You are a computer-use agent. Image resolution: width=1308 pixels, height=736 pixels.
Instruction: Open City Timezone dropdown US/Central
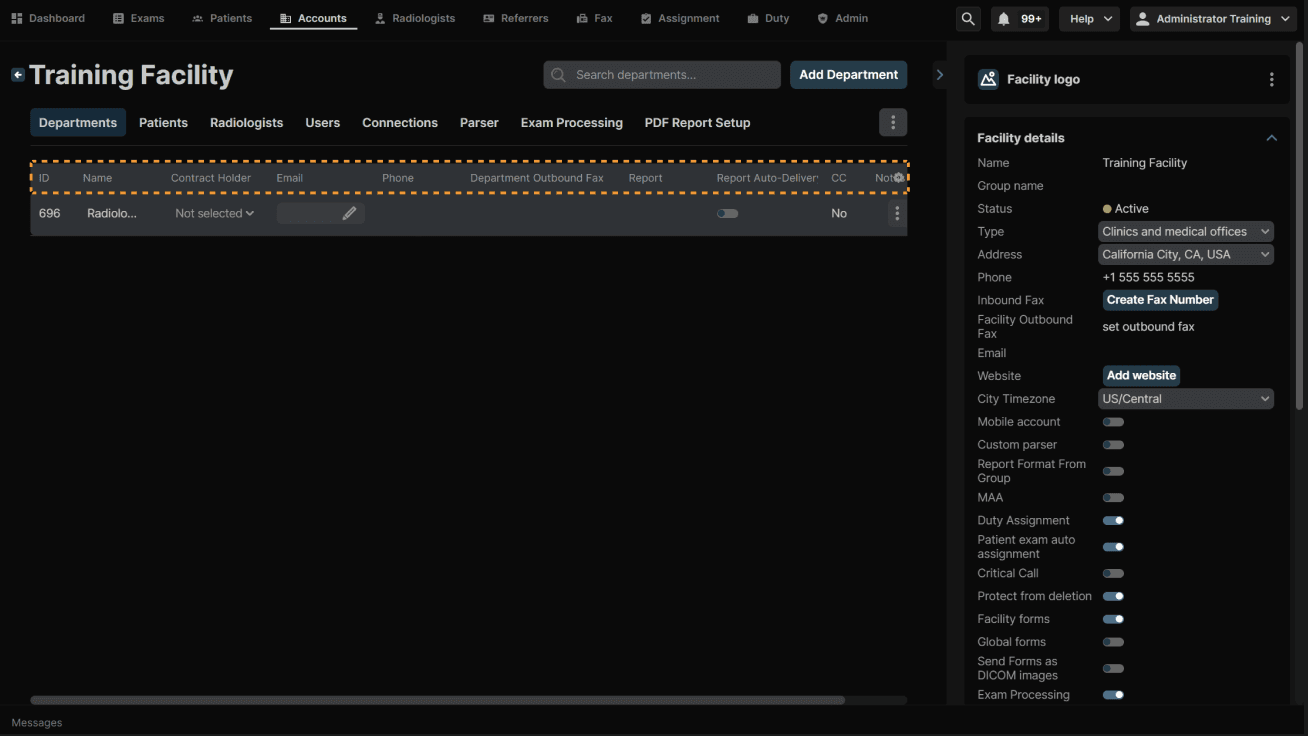[1186, 399]
